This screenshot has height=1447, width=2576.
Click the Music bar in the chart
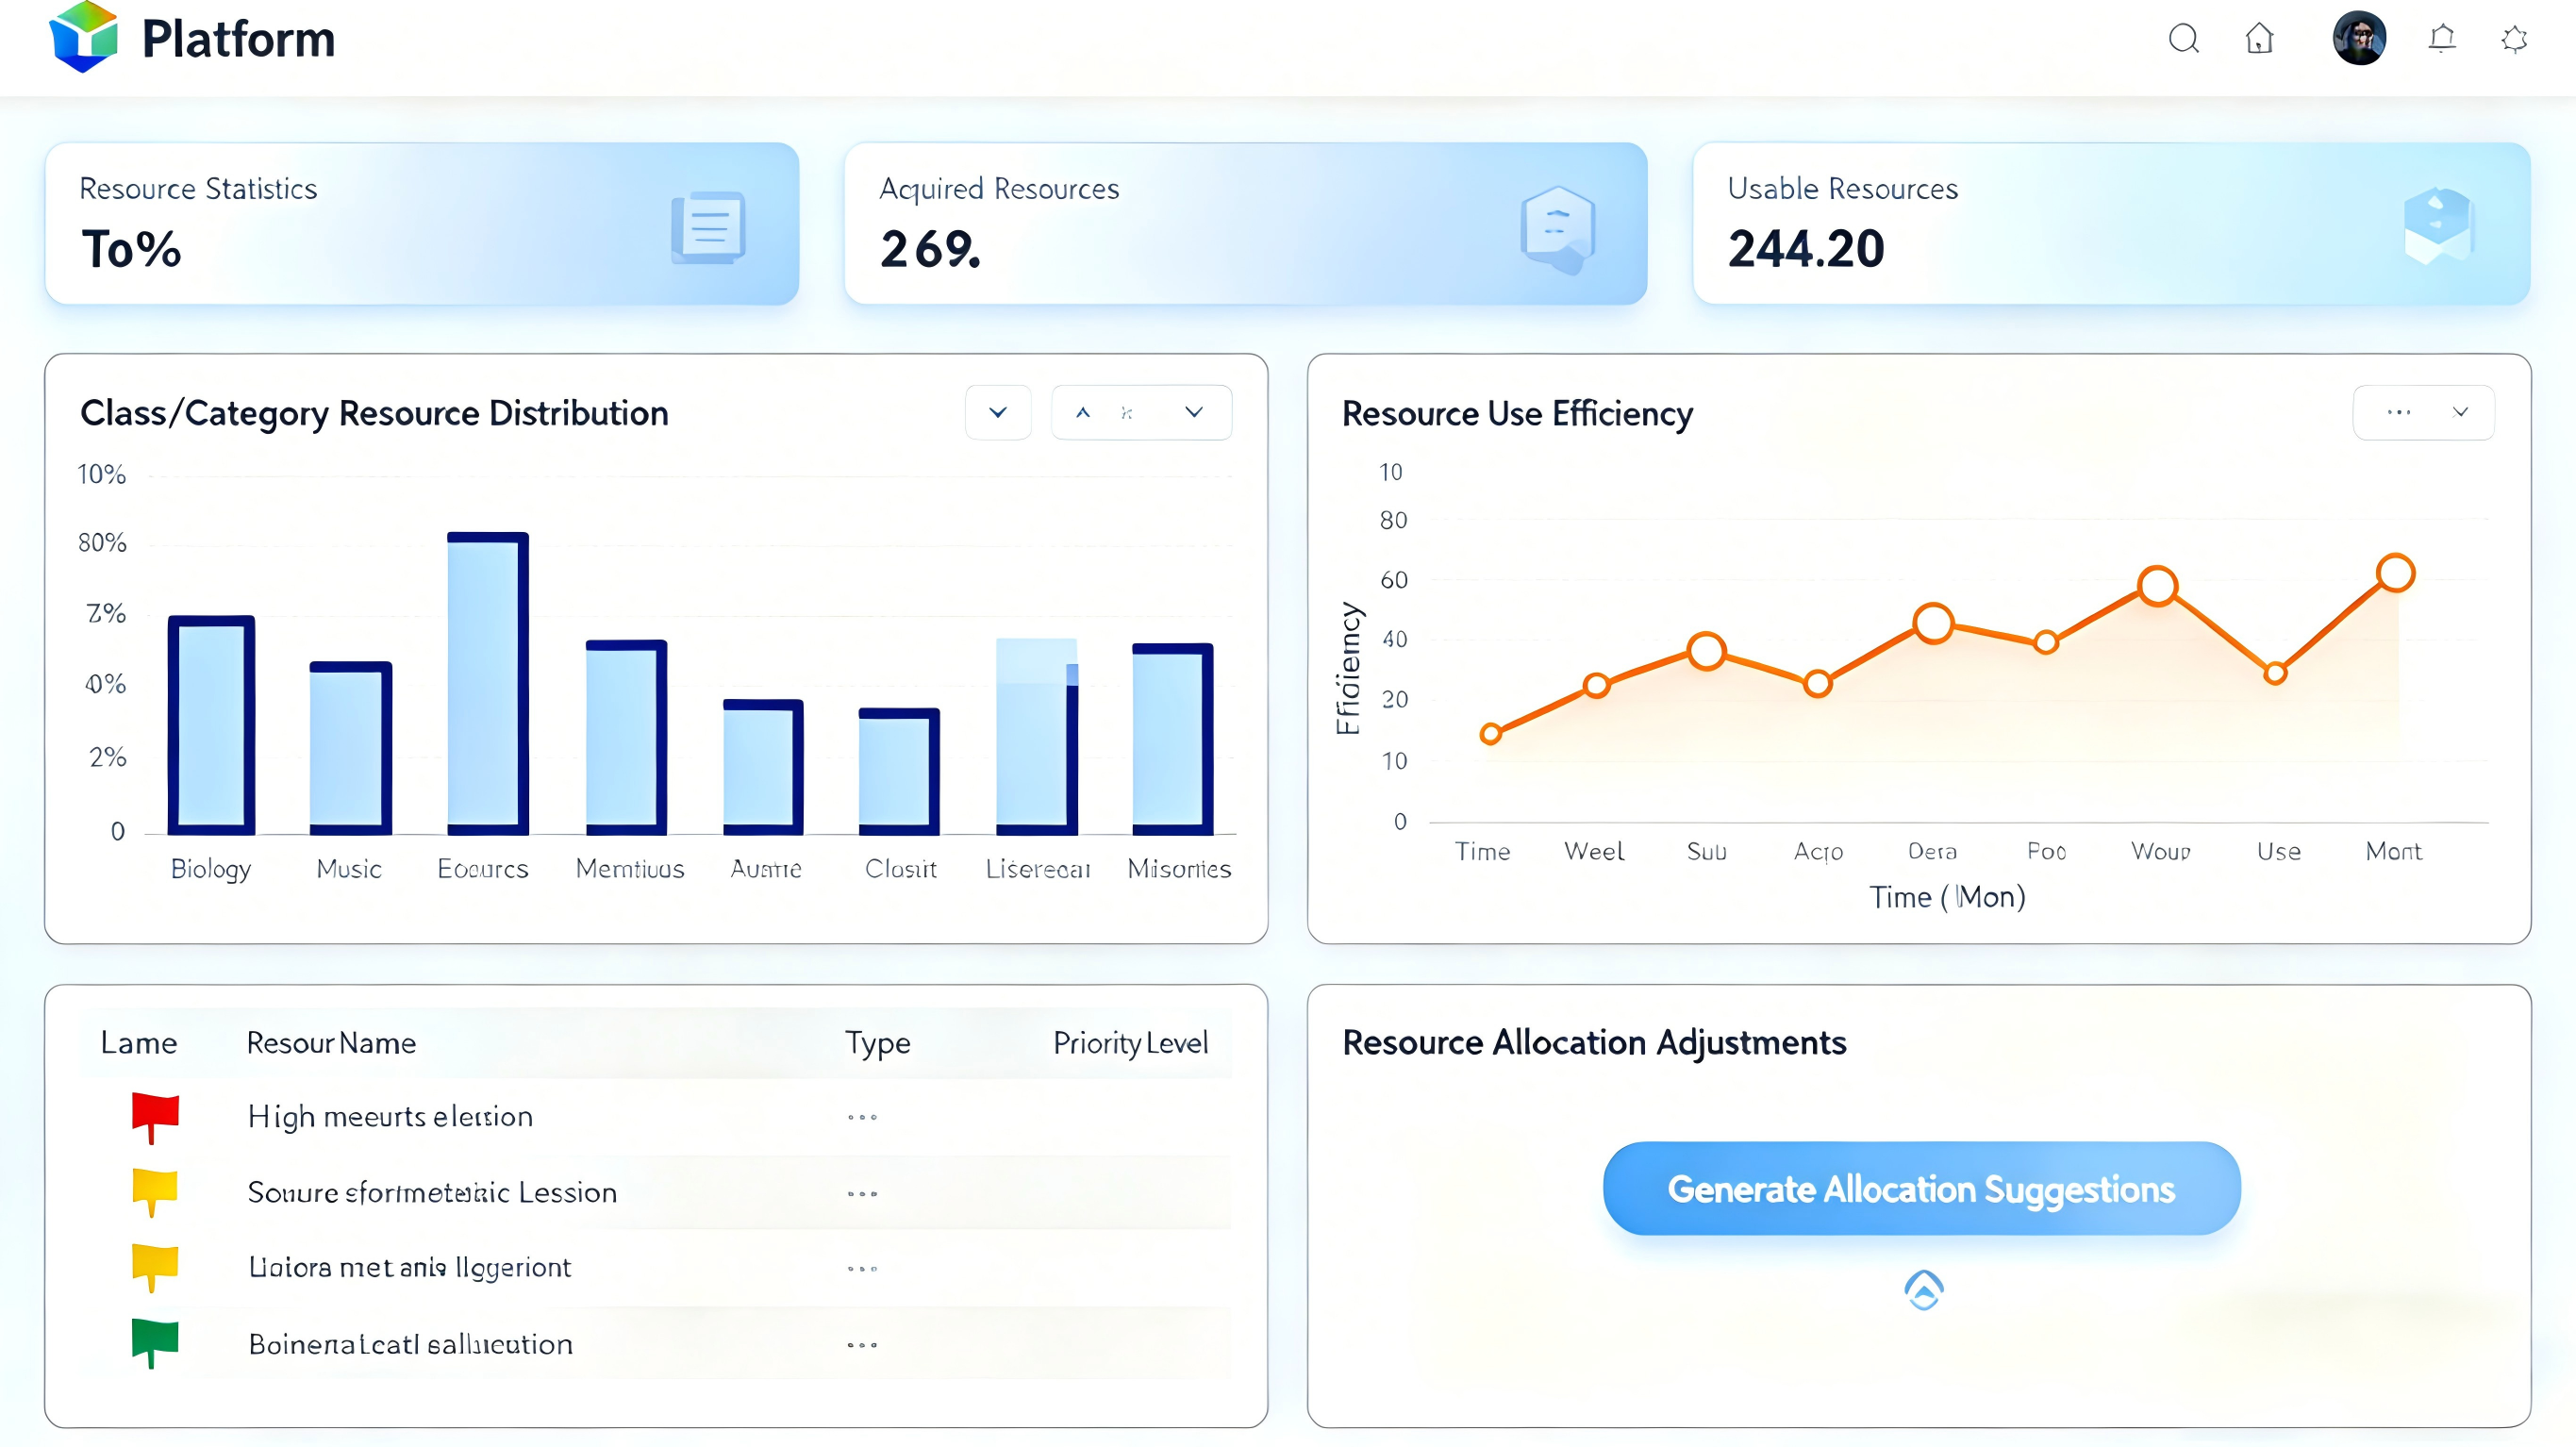350,747
